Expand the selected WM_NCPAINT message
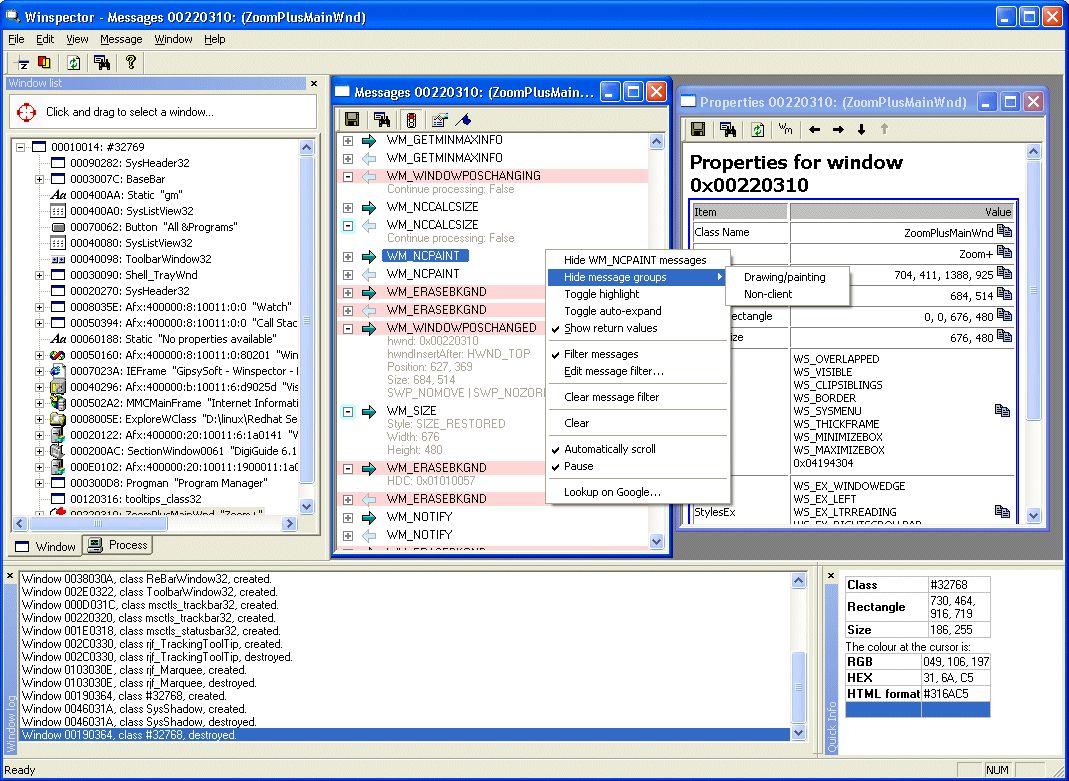Image resolution: width=1069 pixels, height=781 pixels. click(x=348, y=256)
